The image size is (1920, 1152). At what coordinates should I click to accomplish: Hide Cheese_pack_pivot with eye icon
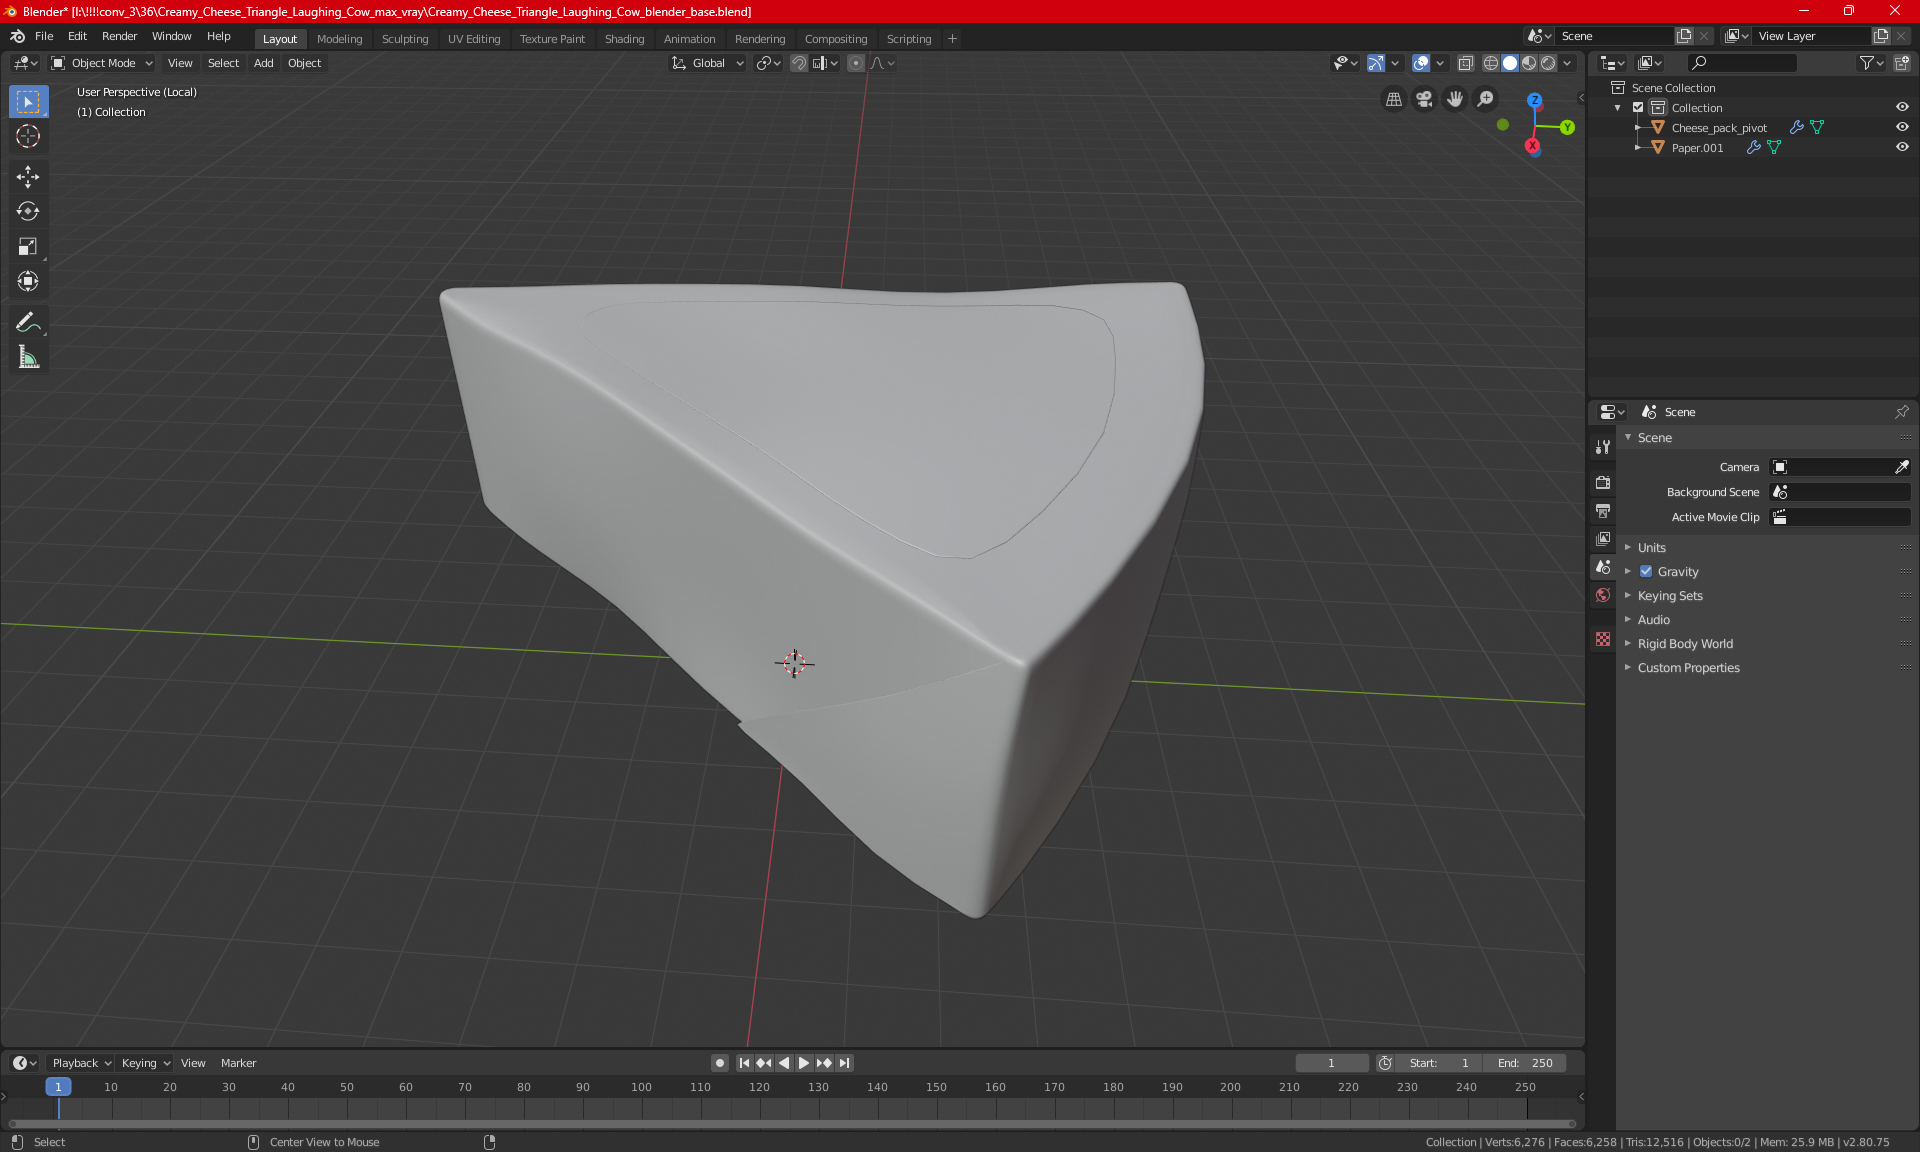click(x=1902, y=127)
